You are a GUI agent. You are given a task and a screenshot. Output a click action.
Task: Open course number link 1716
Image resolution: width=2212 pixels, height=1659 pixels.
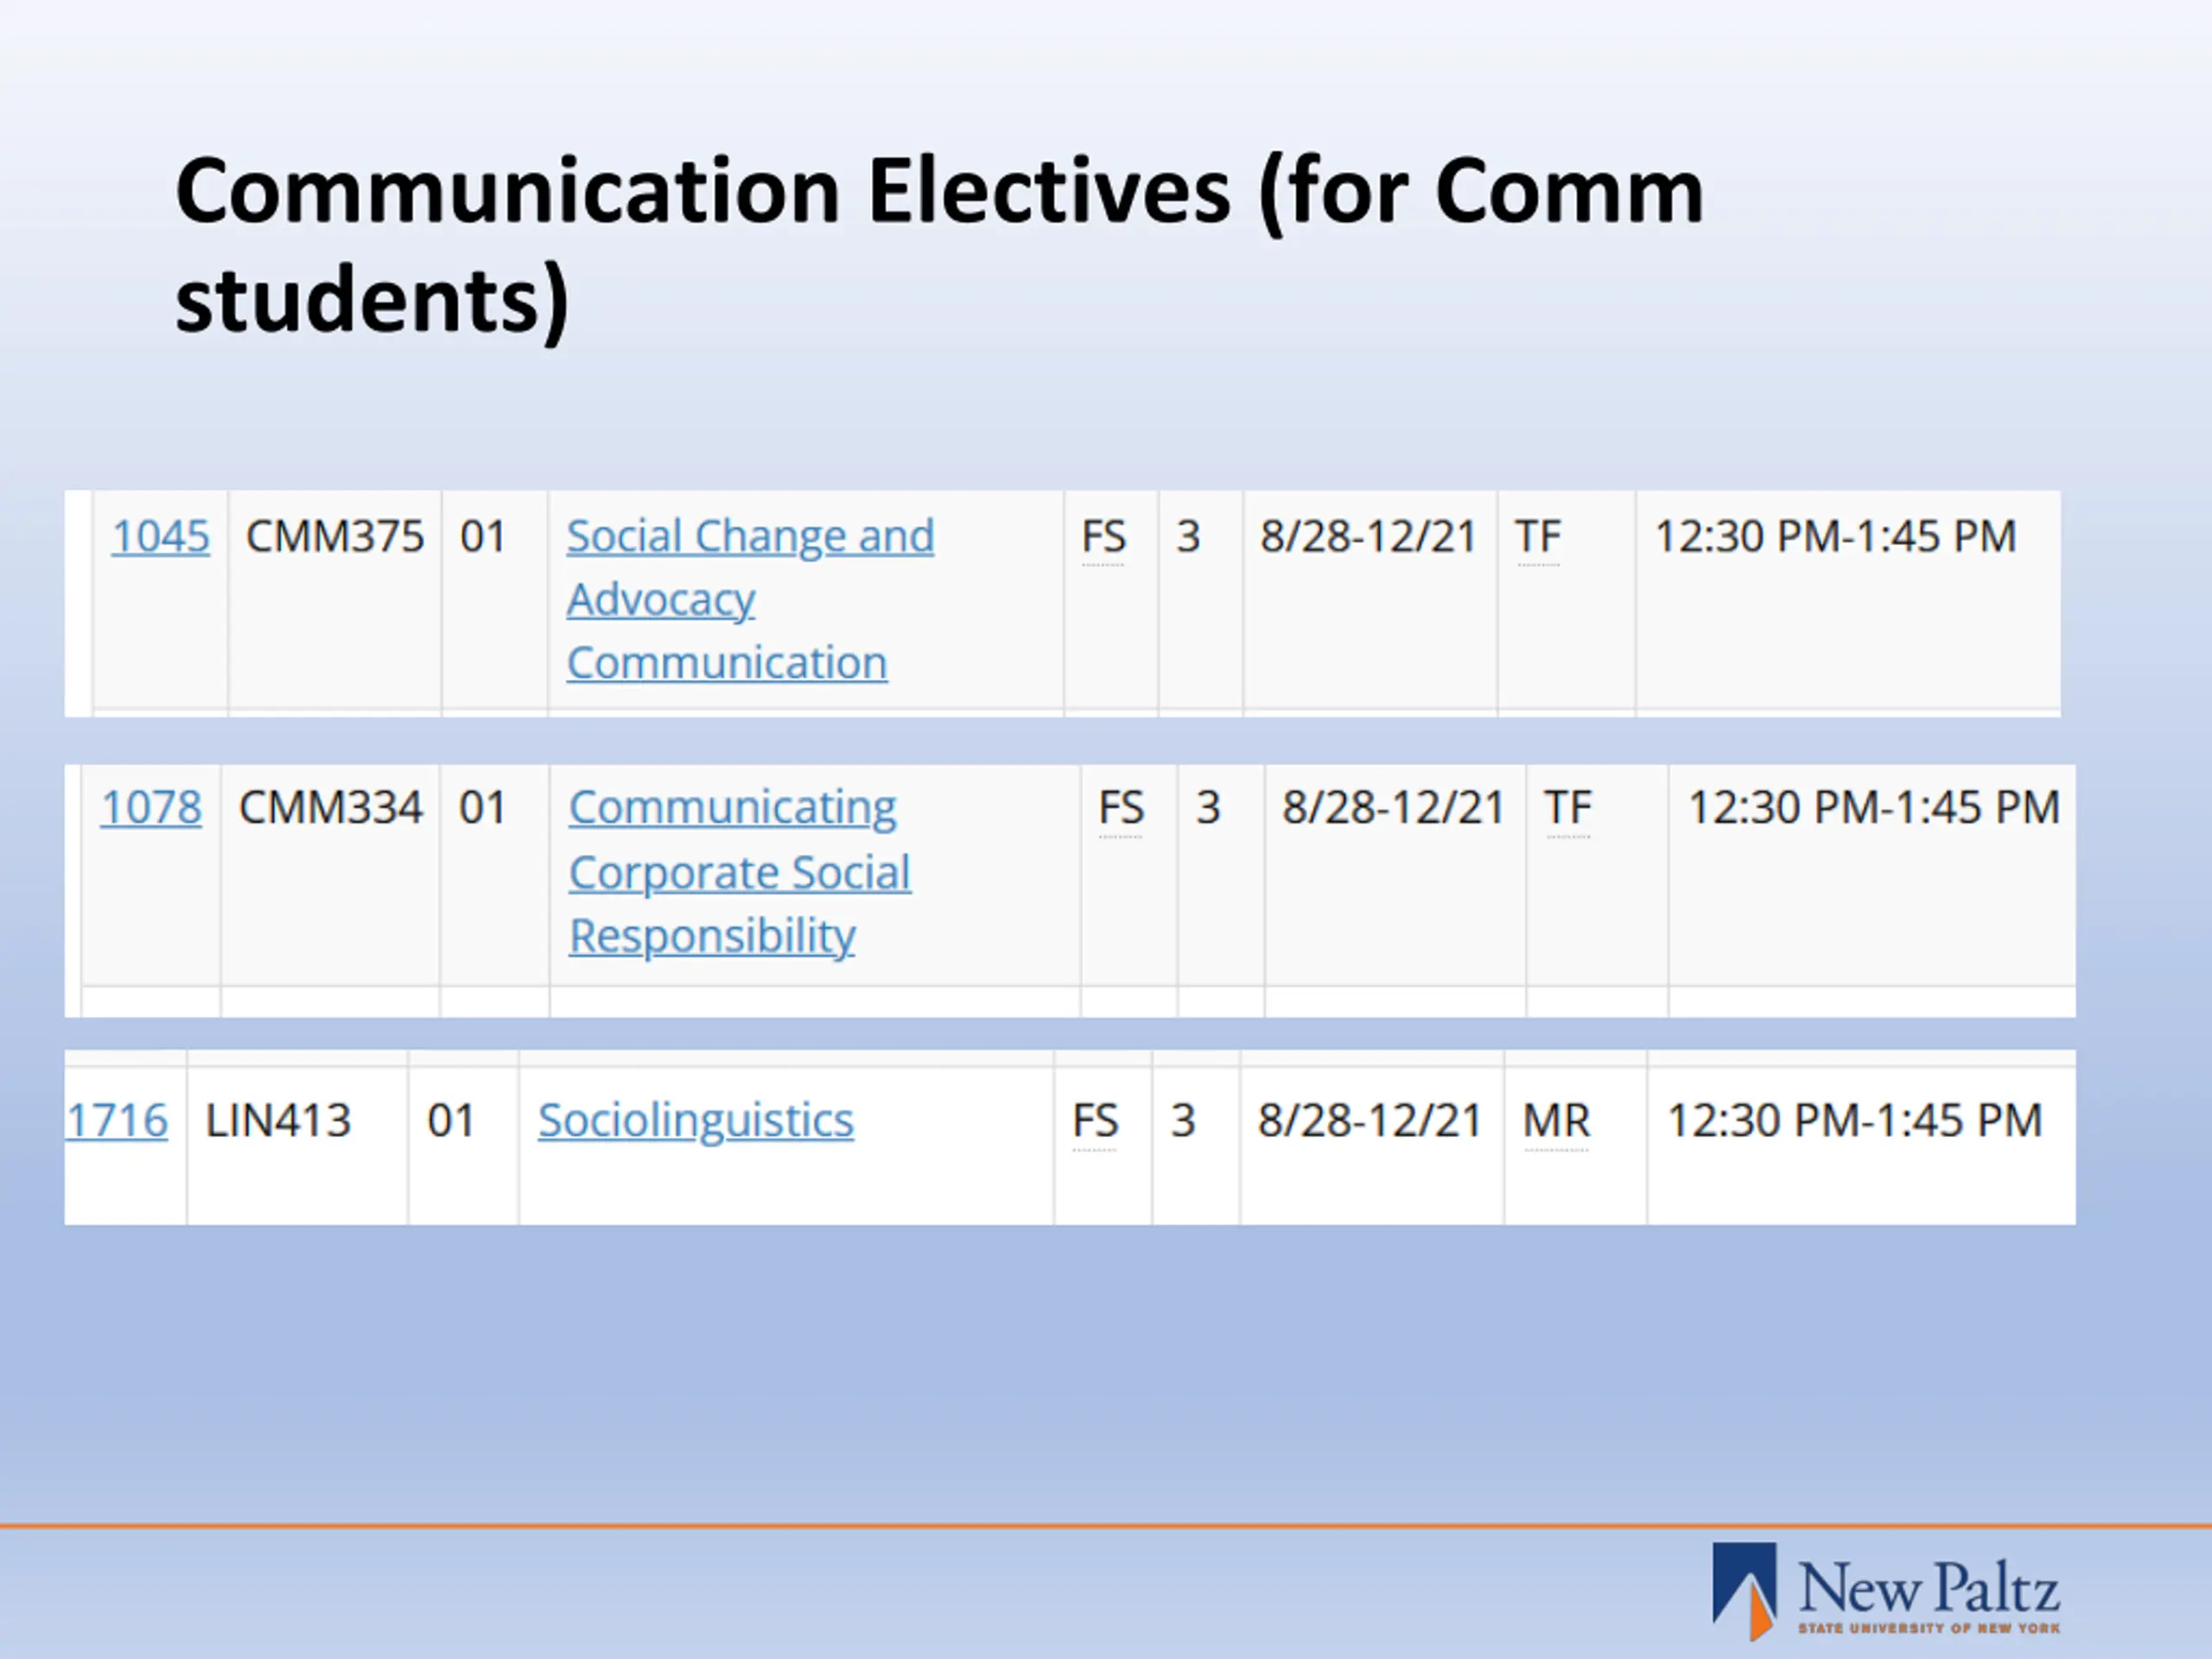117,1121
